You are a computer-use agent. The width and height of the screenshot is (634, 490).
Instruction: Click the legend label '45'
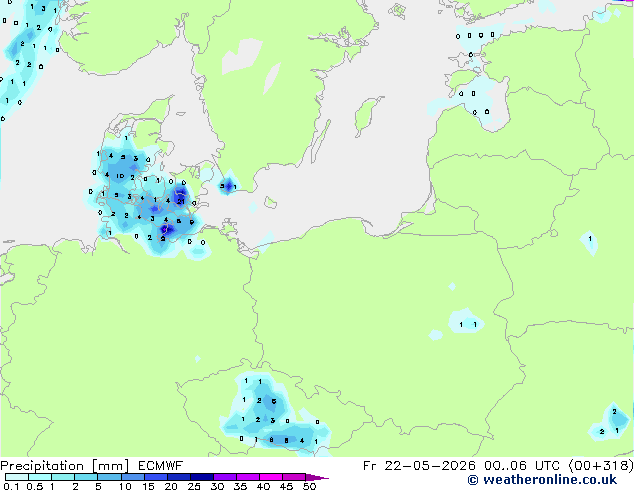click(287, 486)
